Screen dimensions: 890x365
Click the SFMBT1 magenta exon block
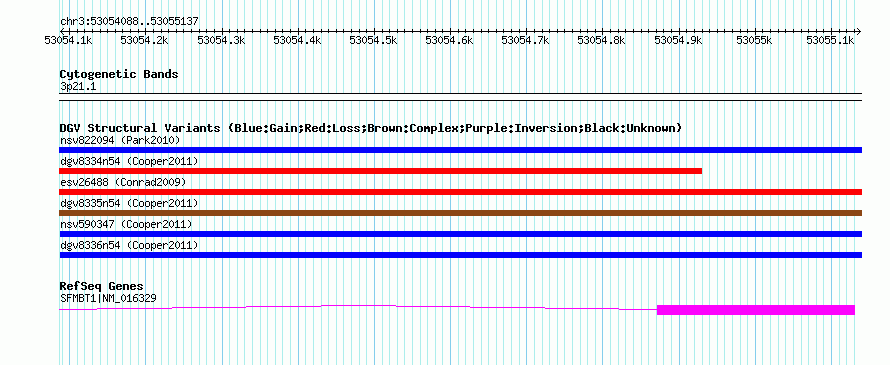click(x=755, y=310)
